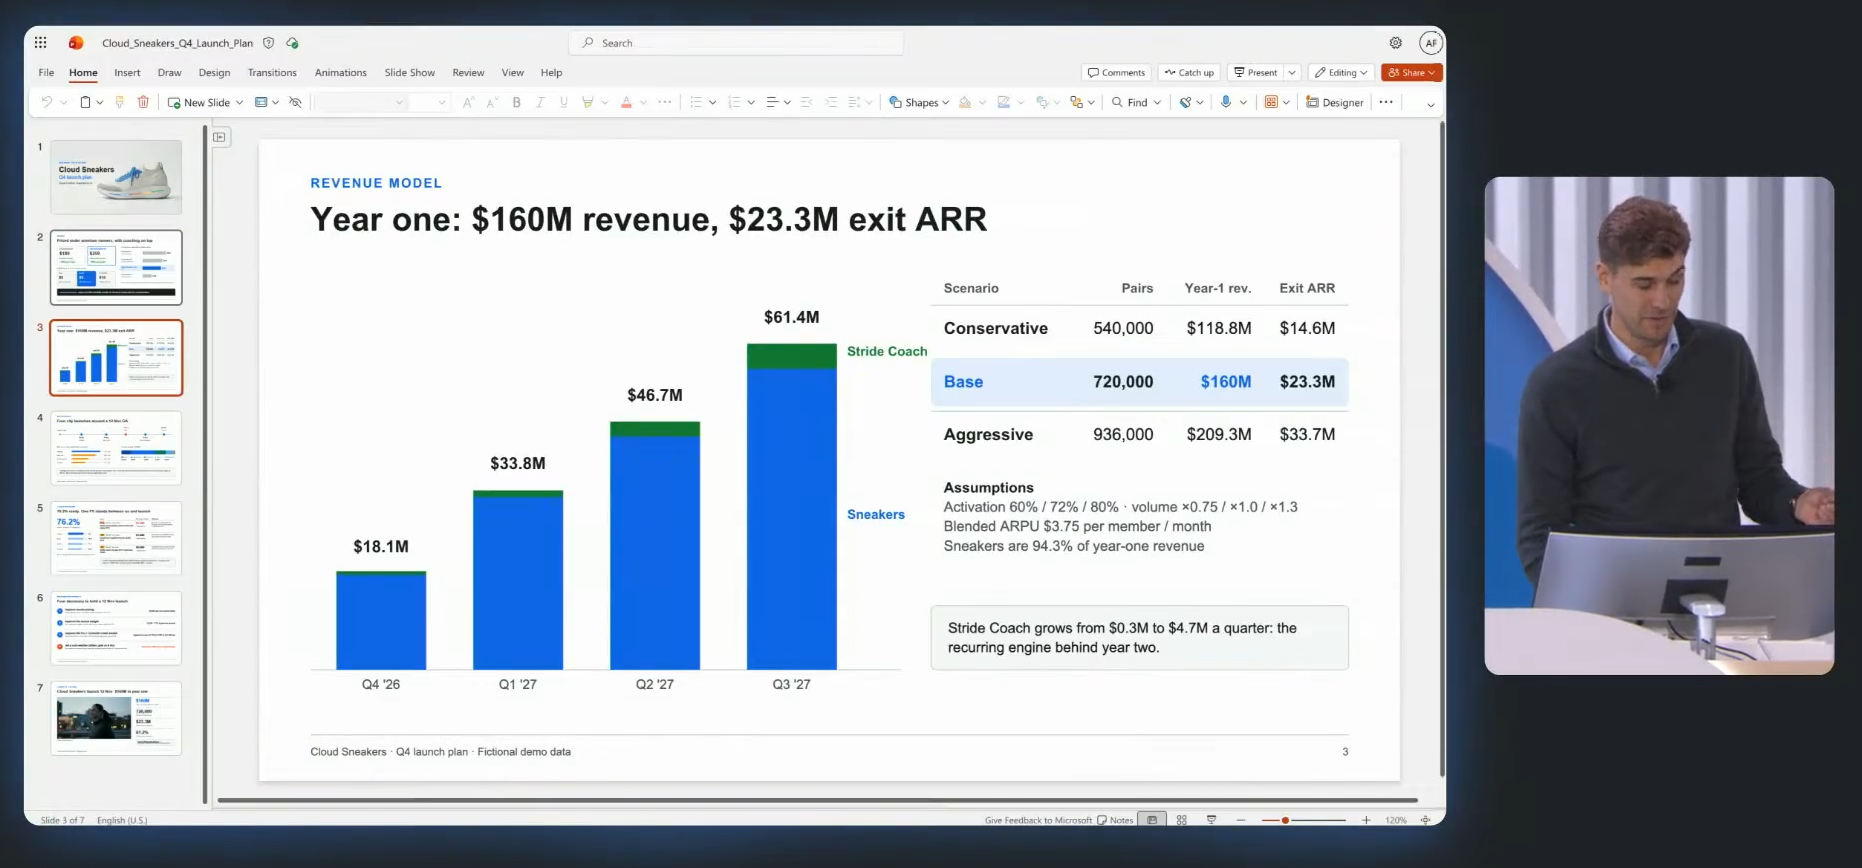This screenshot has width=1862, height=868.
Task: Click the zoom out minus icon
Action: [1241, 820]
